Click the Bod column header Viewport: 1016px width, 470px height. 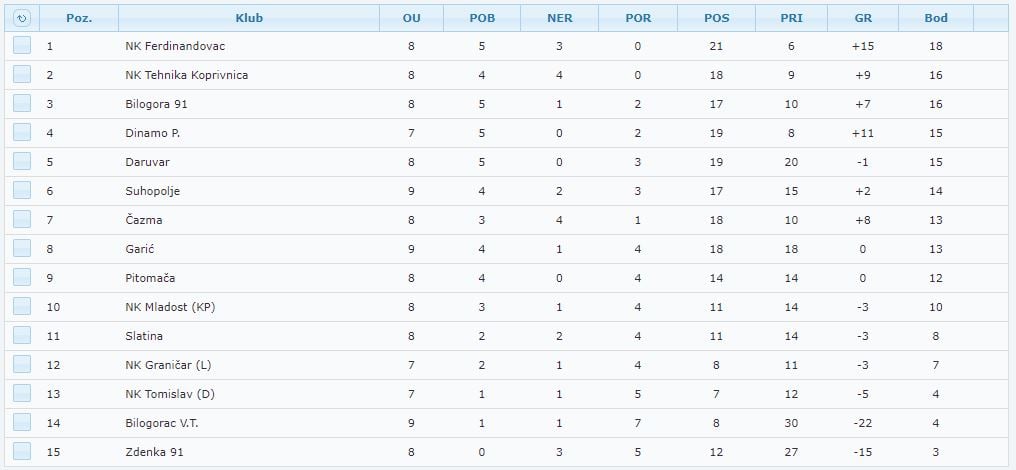(x=936, y=18)
